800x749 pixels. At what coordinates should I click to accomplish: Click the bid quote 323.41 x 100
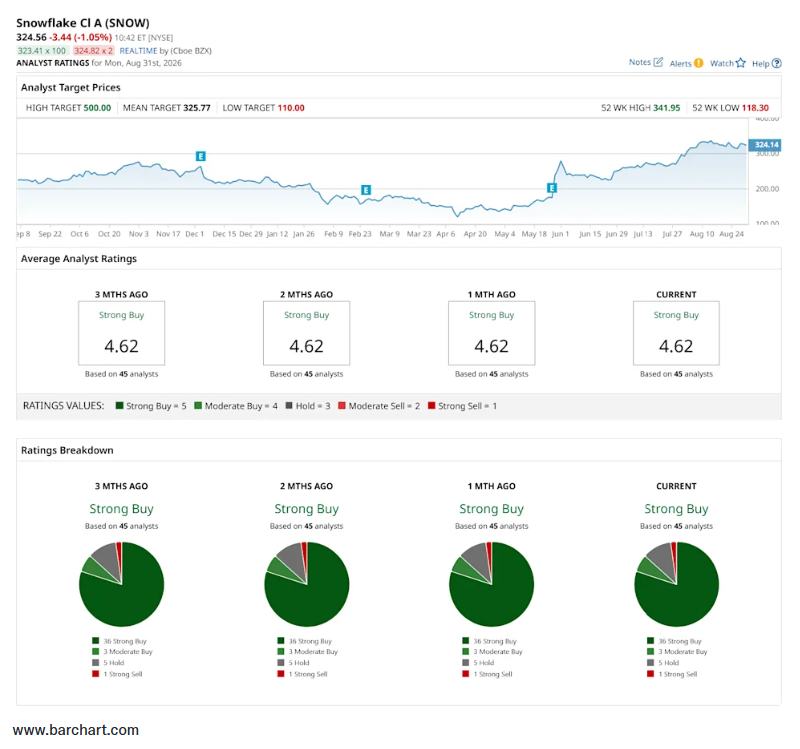click(x=41, y=51)
